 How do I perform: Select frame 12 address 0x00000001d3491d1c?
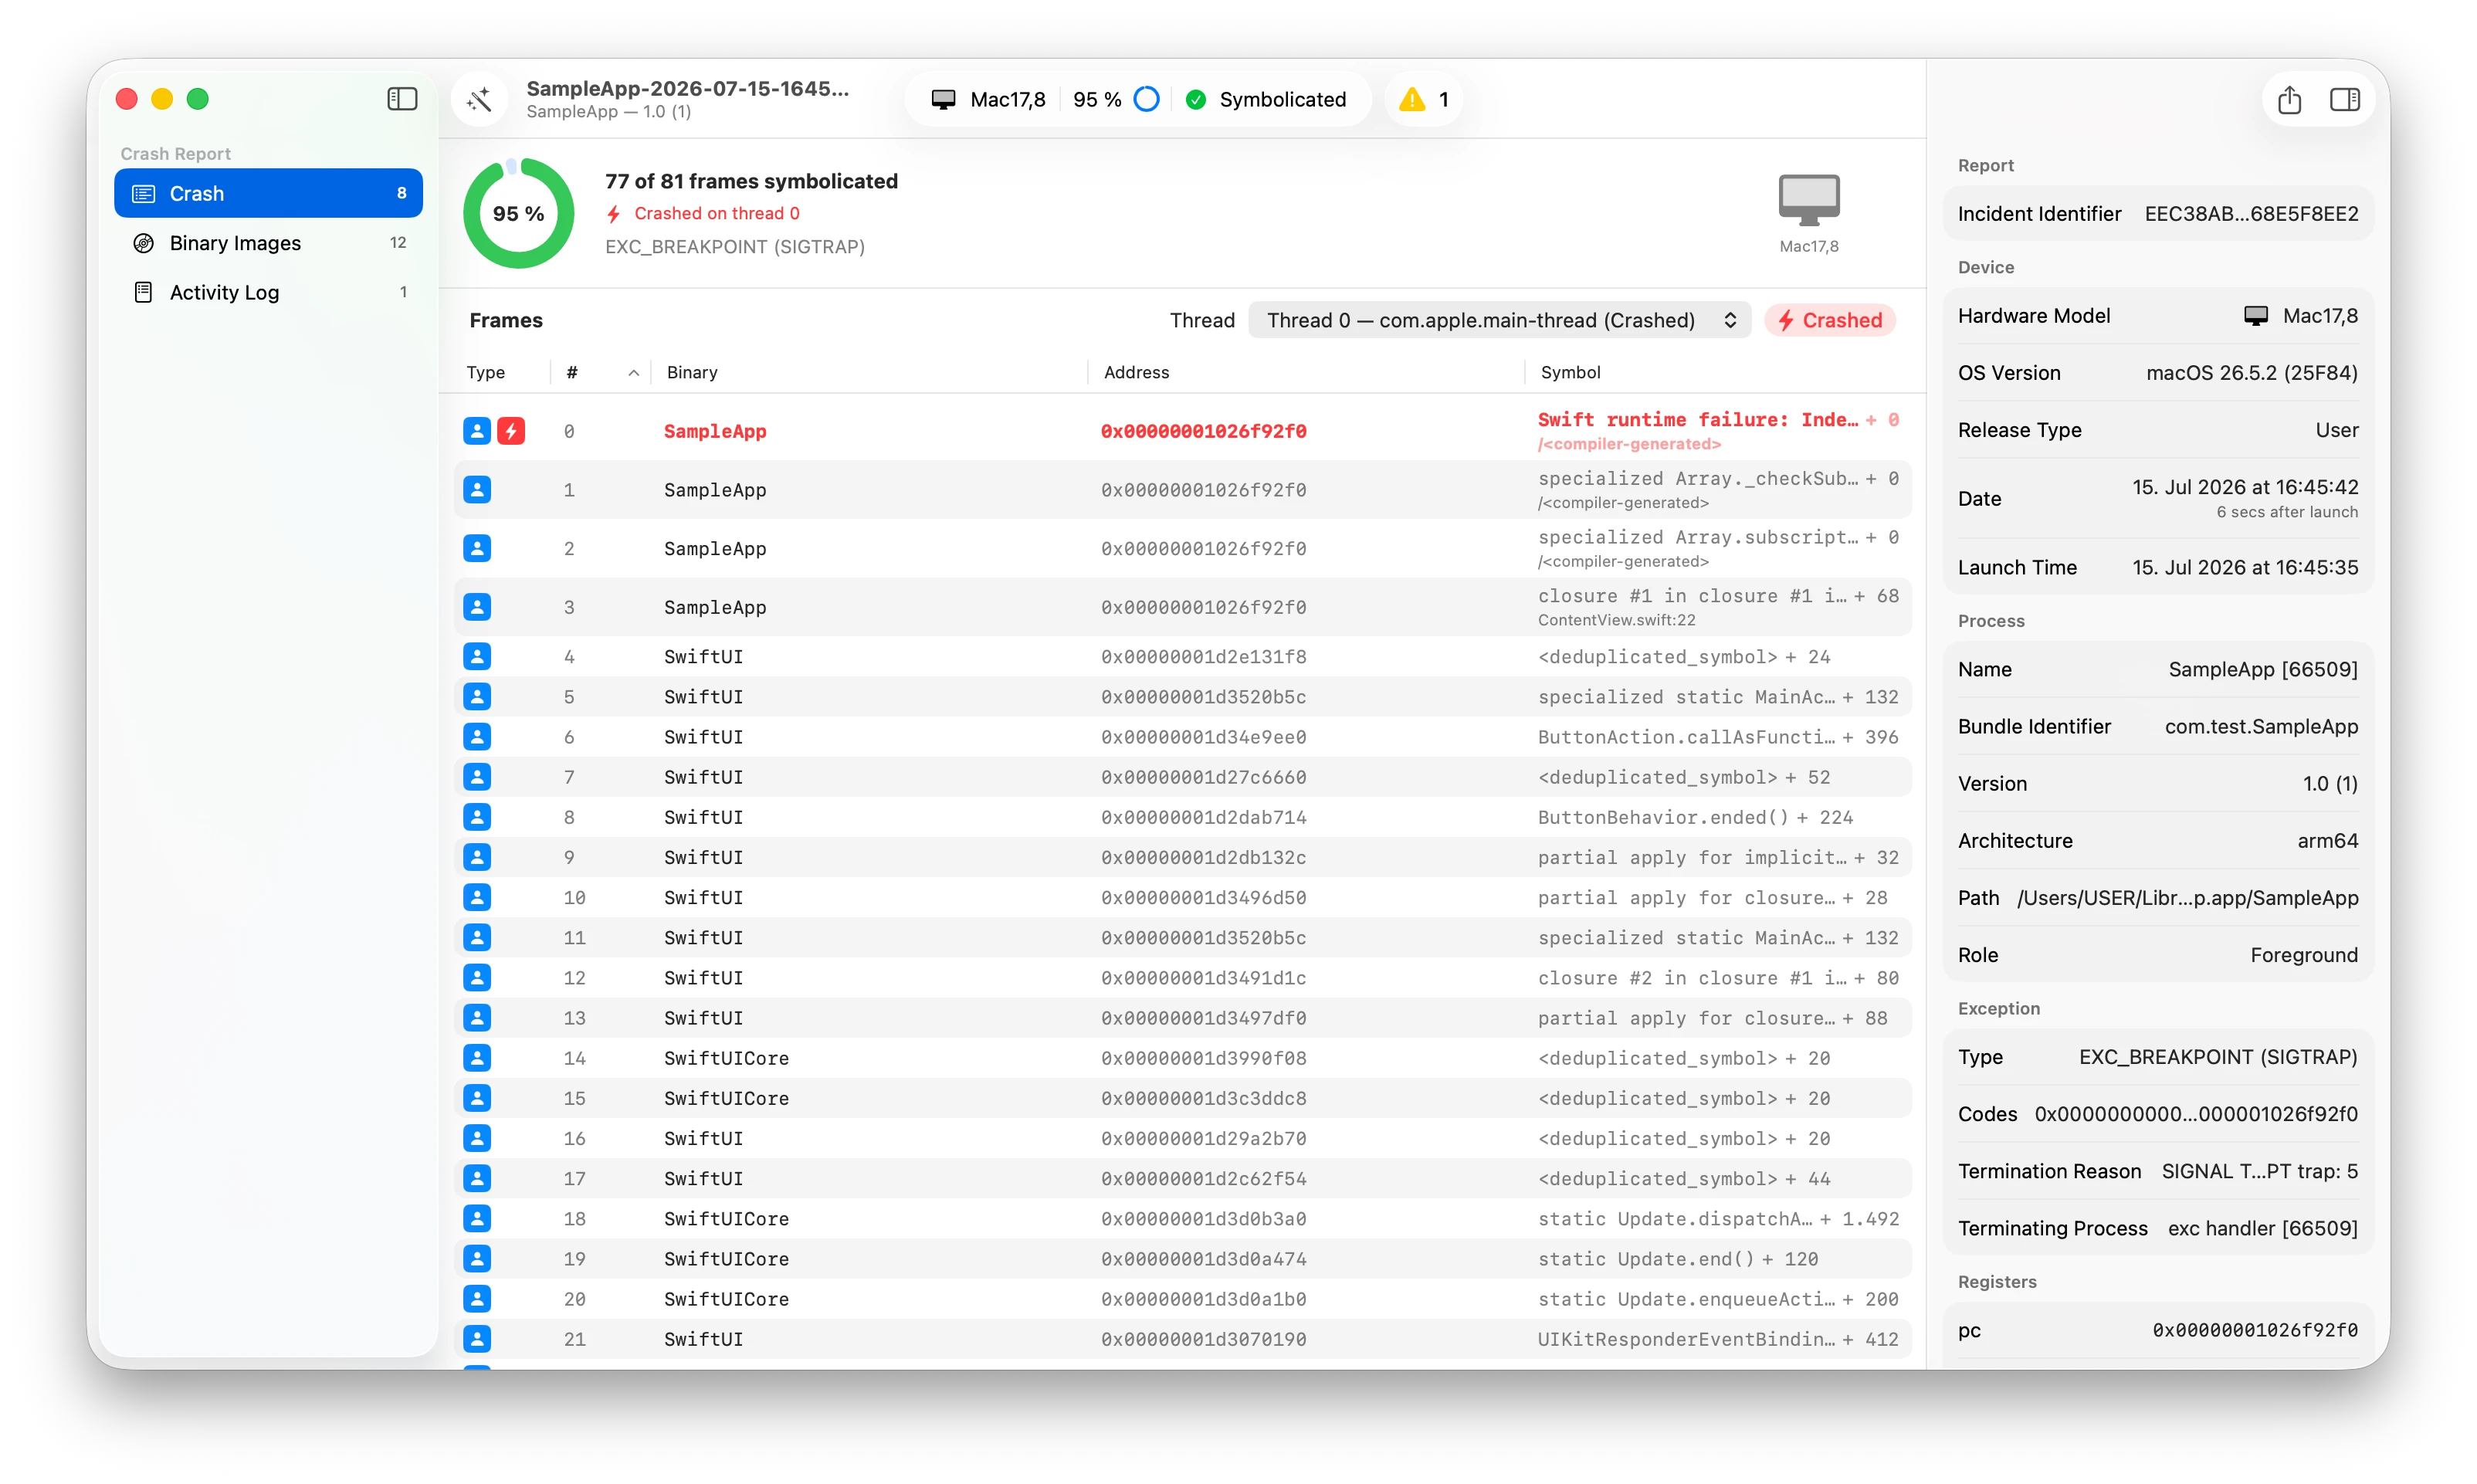click(1203, 978)
